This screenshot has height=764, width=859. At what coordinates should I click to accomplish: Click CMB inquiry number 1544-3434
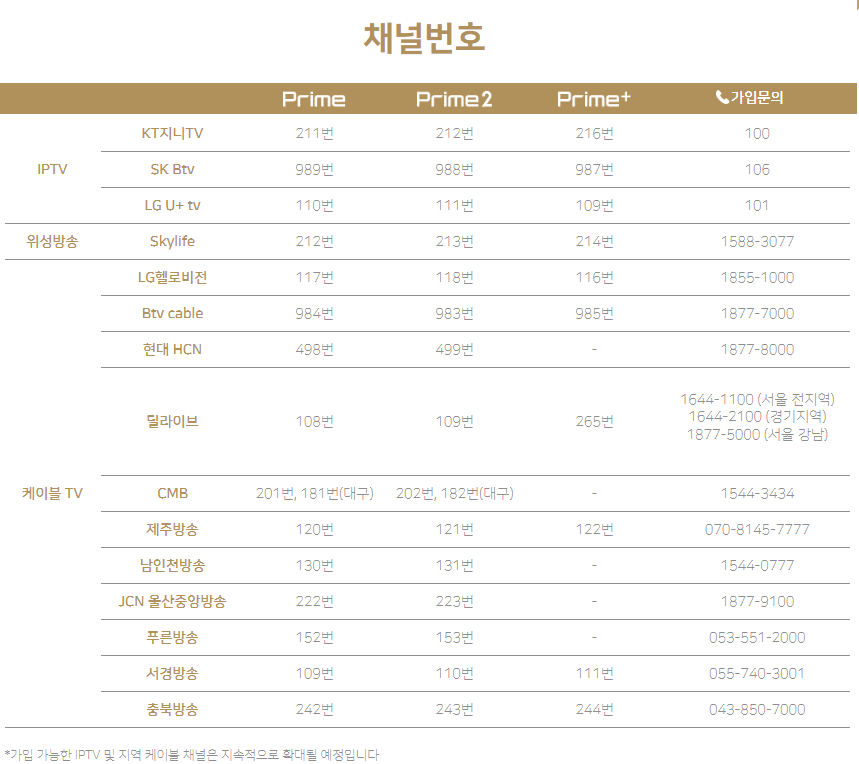[x=757, y=493]
